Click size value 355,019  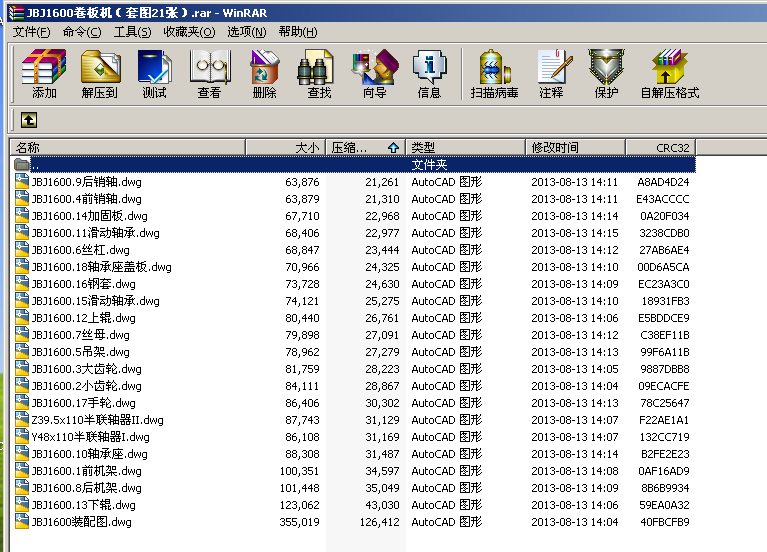pos(299,522)
